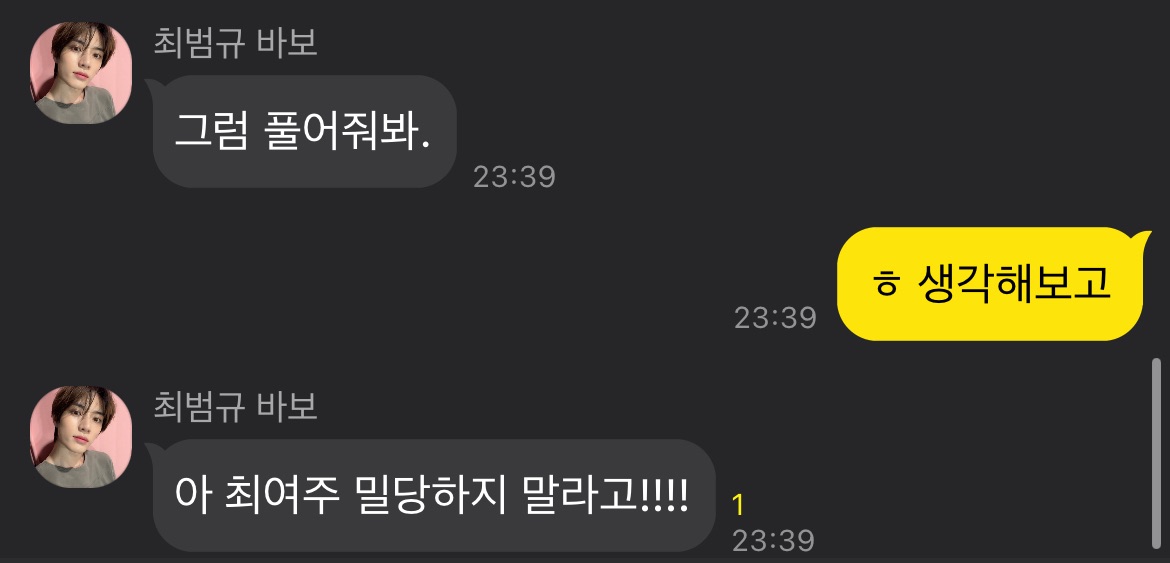Click the 23:39 timestamp beside the yellow bubble
Viewport: 1170px width, 563px height.
pos(775,318)
